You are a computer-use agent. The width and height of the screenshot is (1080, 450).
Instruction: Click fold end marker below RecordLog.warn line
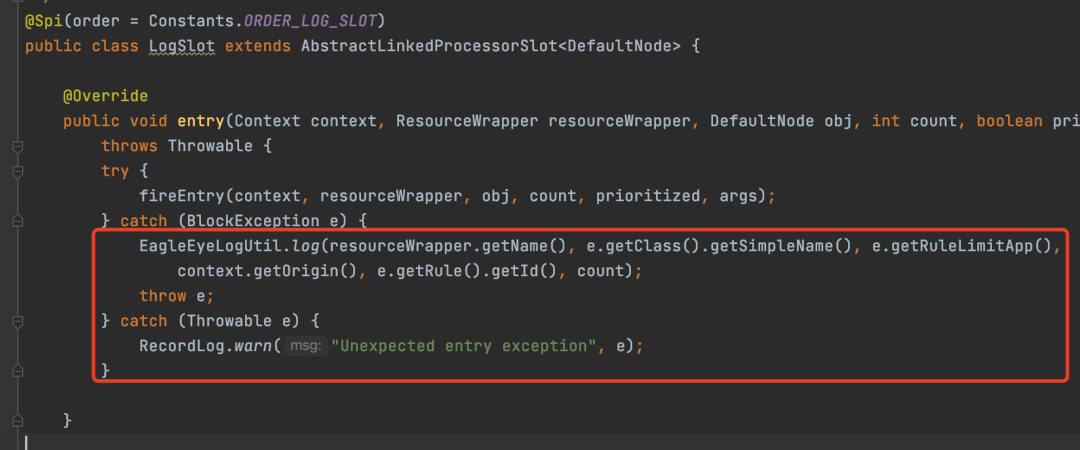(x=18, y=371)
